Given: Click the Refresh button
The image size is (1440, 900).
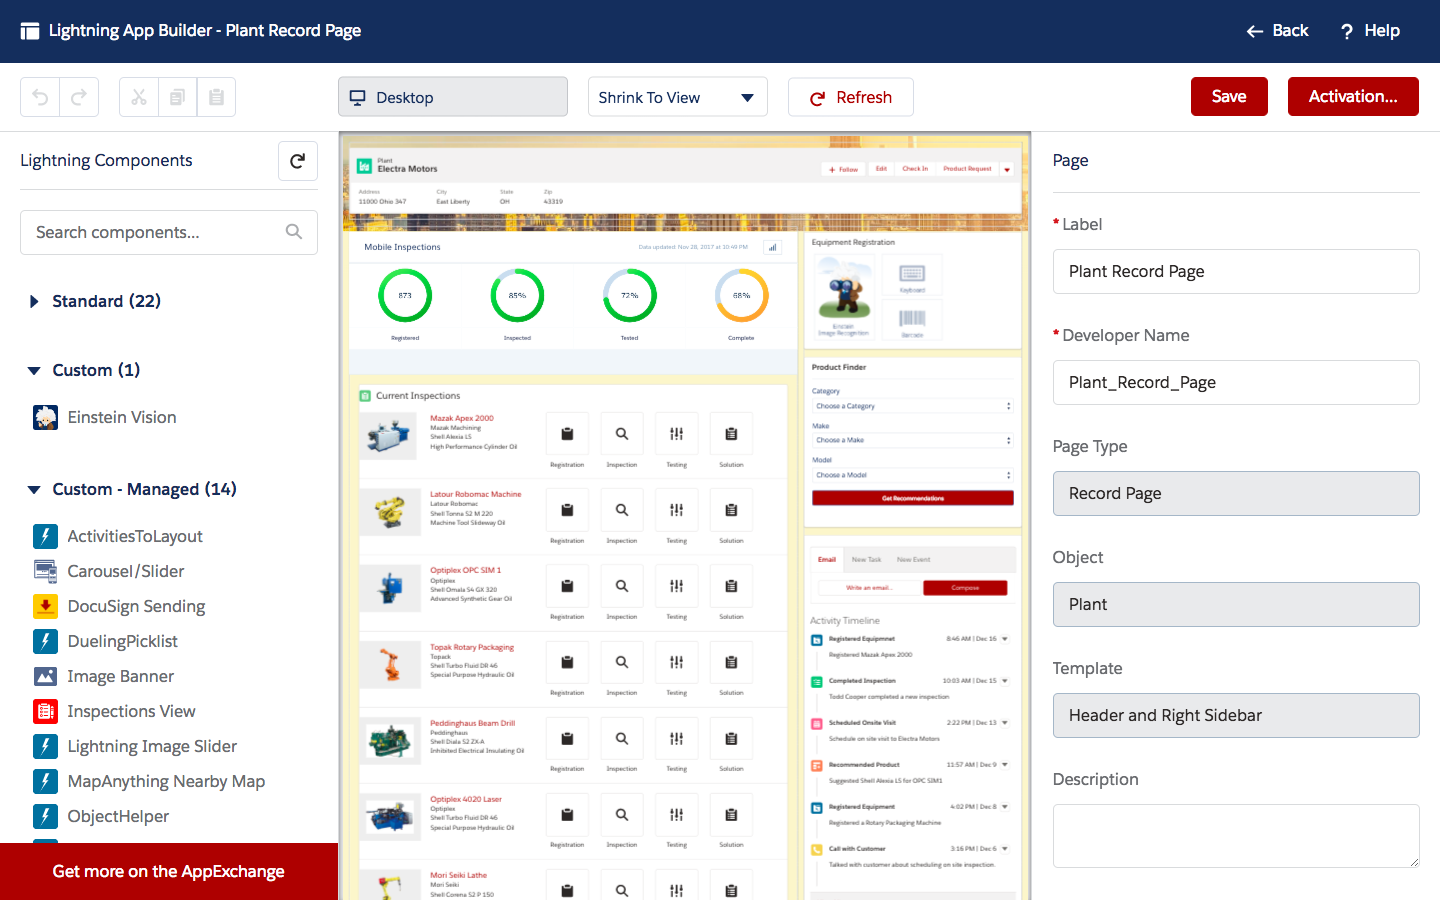Looking at the screenshot, I should point(851,97).
